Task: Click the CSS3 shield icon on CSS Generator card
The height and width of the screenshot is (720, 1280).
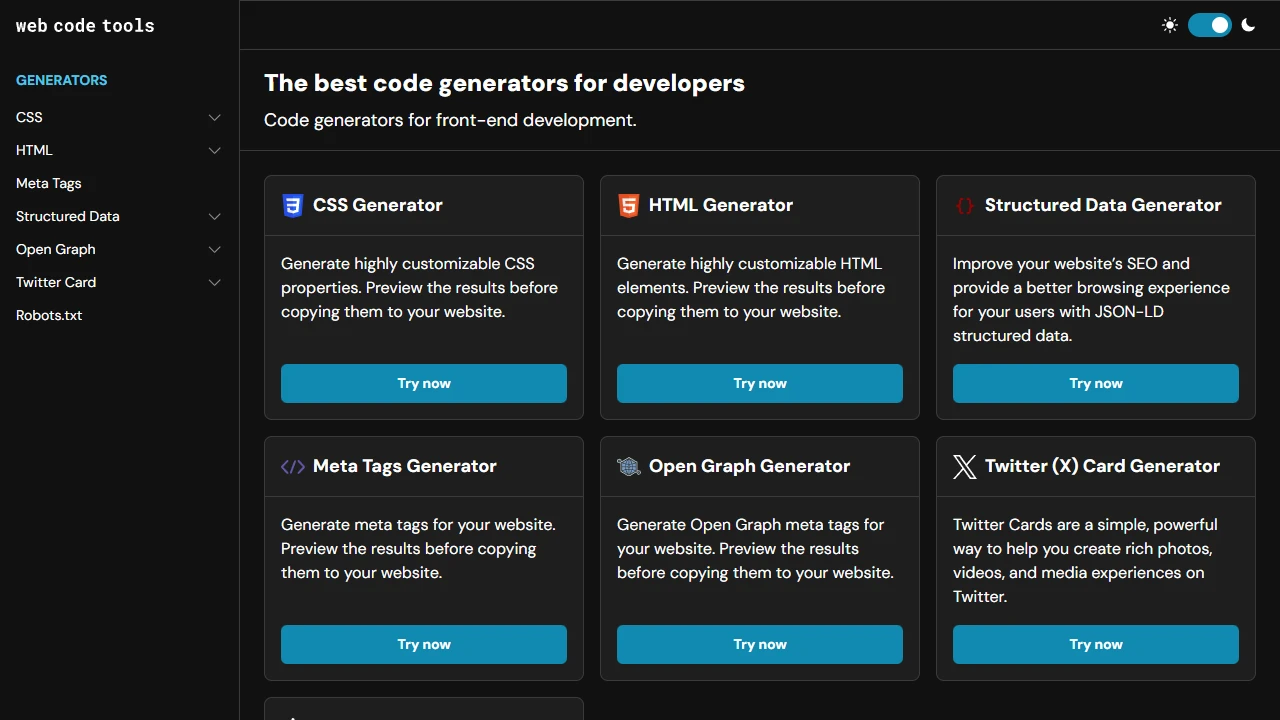Action: pyautogui.click(x=292, y=205)
